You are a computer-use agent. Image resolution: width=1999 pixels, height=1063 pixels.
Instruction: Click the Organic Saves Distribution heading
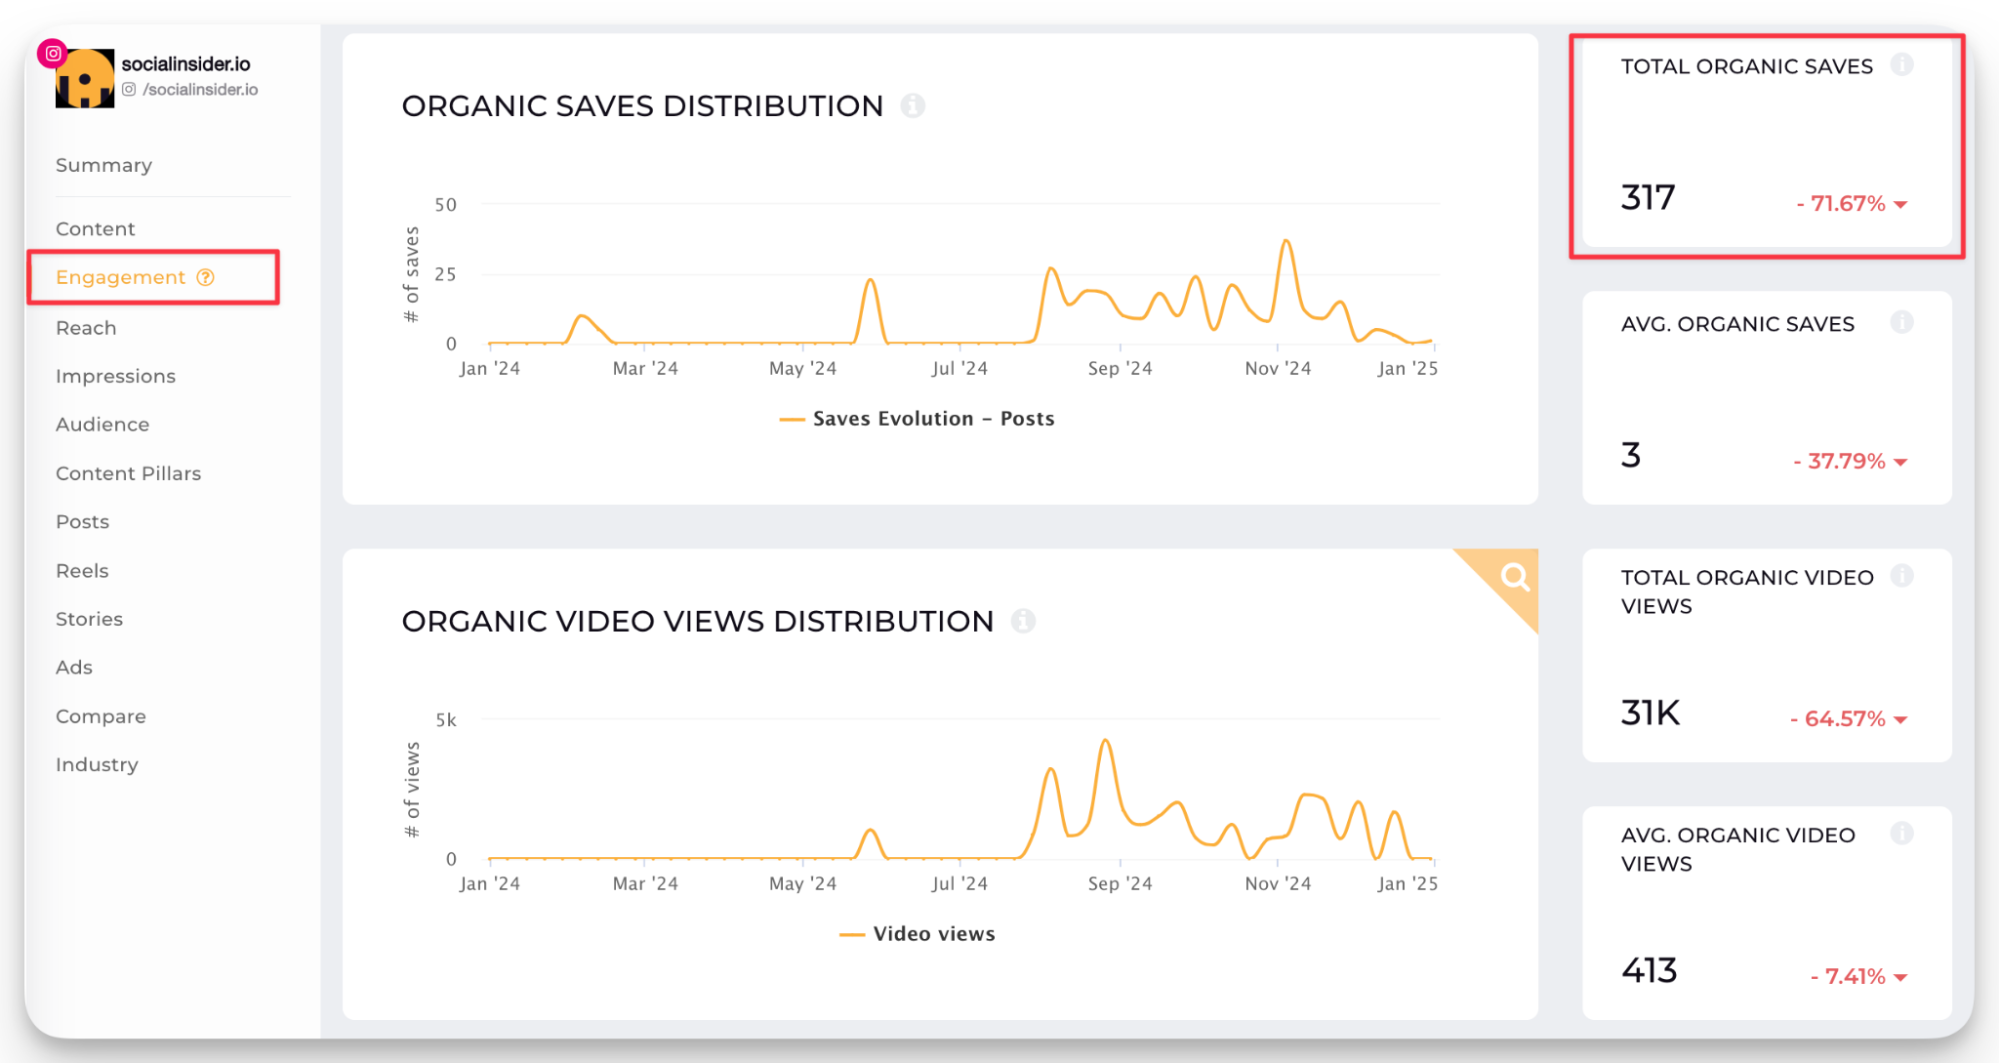click(643, 106)
